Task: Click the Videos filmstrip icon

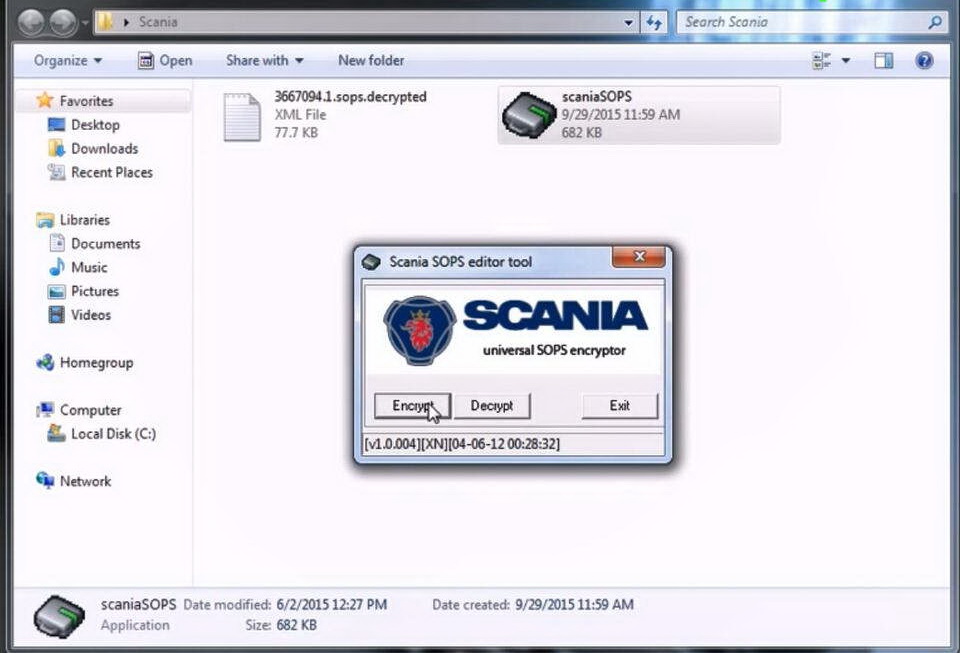Action: point(56,315)
